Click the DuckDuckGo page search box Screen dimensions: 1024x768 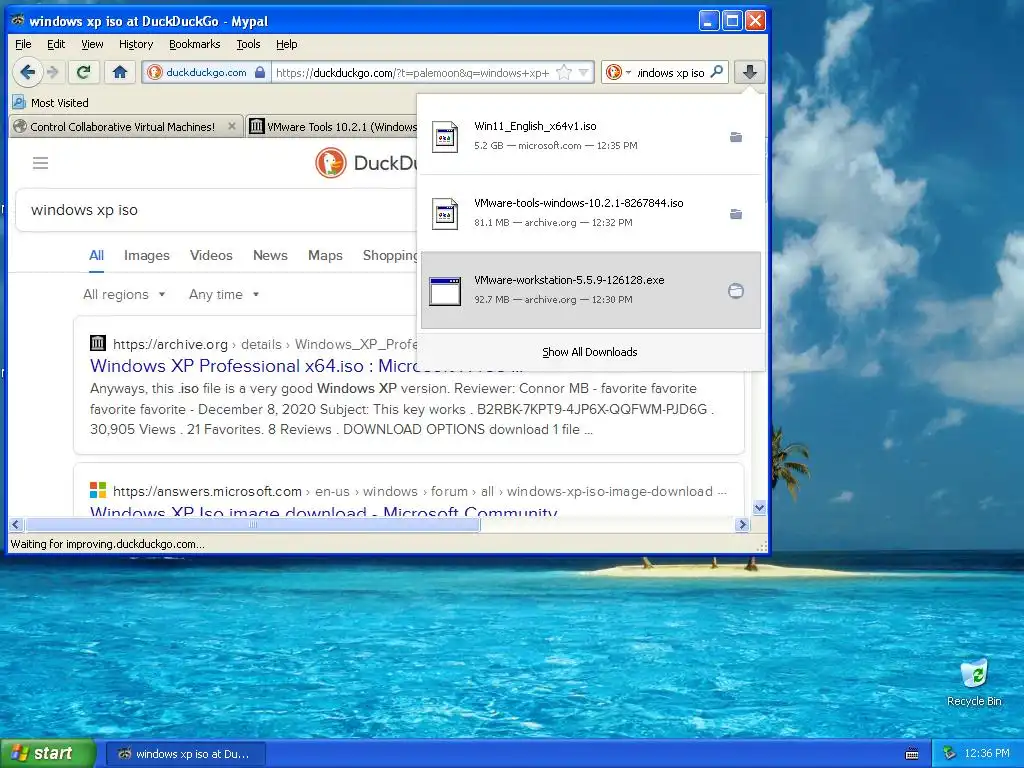[x=216, y=210]
